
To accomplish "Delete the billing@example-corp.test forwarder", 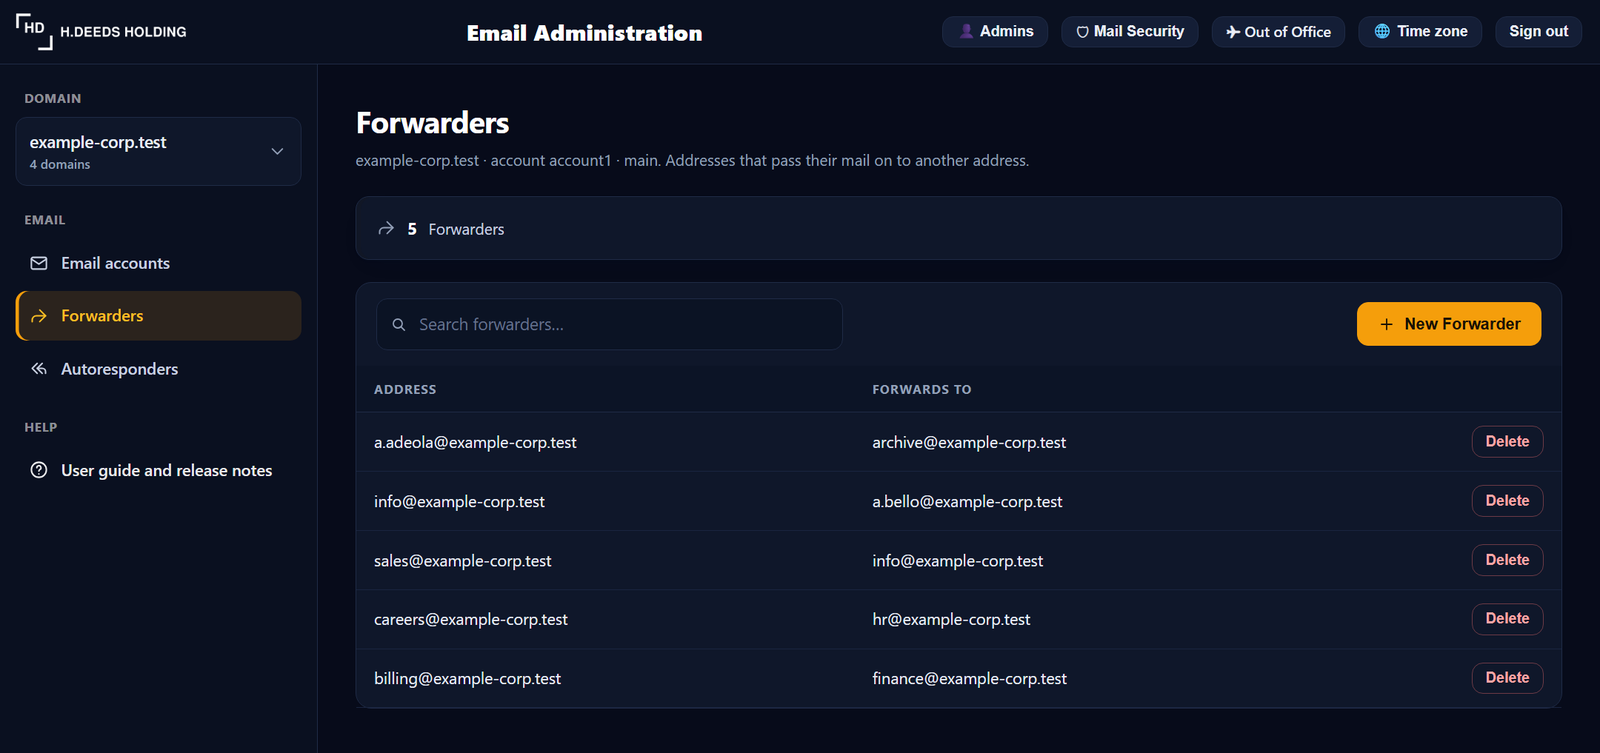I will (1507, 677).
